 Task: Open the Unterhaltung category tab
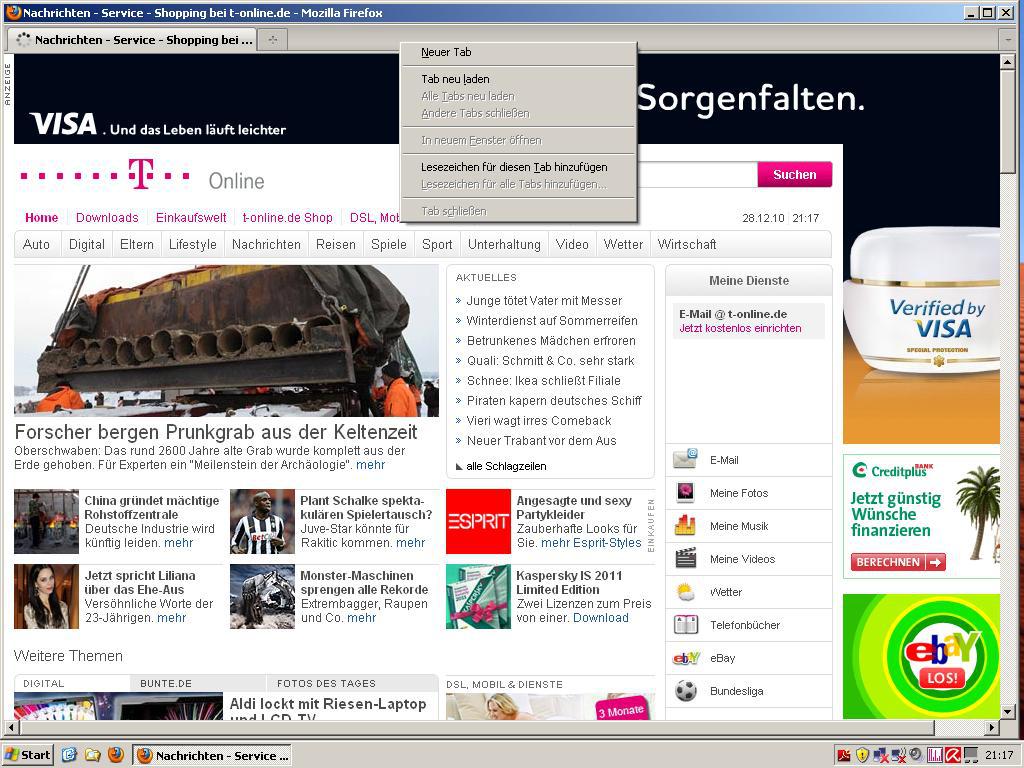504,244
